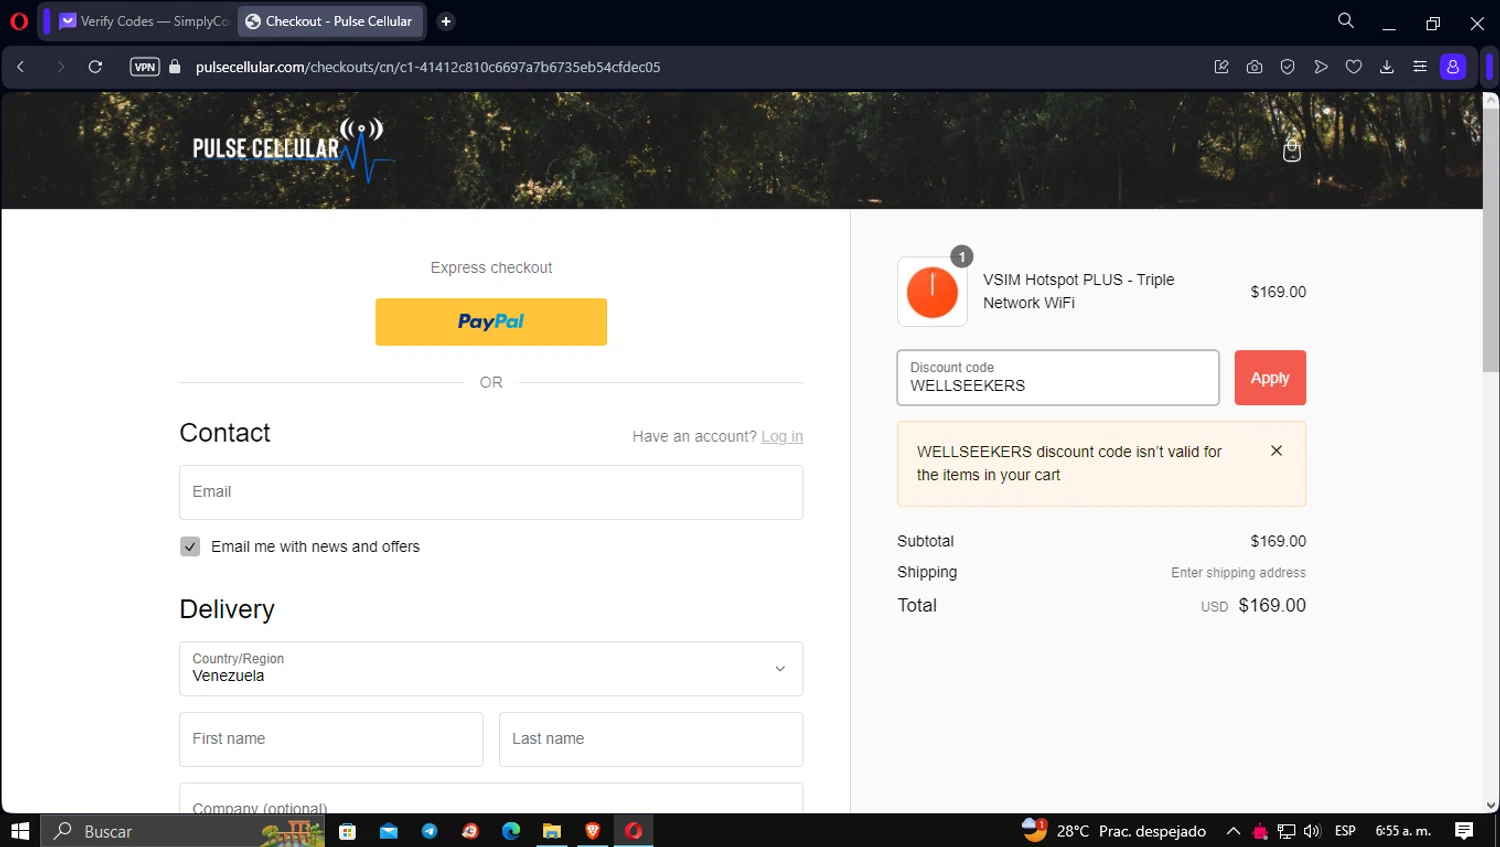Go forward with the forward arrow
Image resolution: width=1500 pixels, height=847 pixels.
(x=61, y=67)
